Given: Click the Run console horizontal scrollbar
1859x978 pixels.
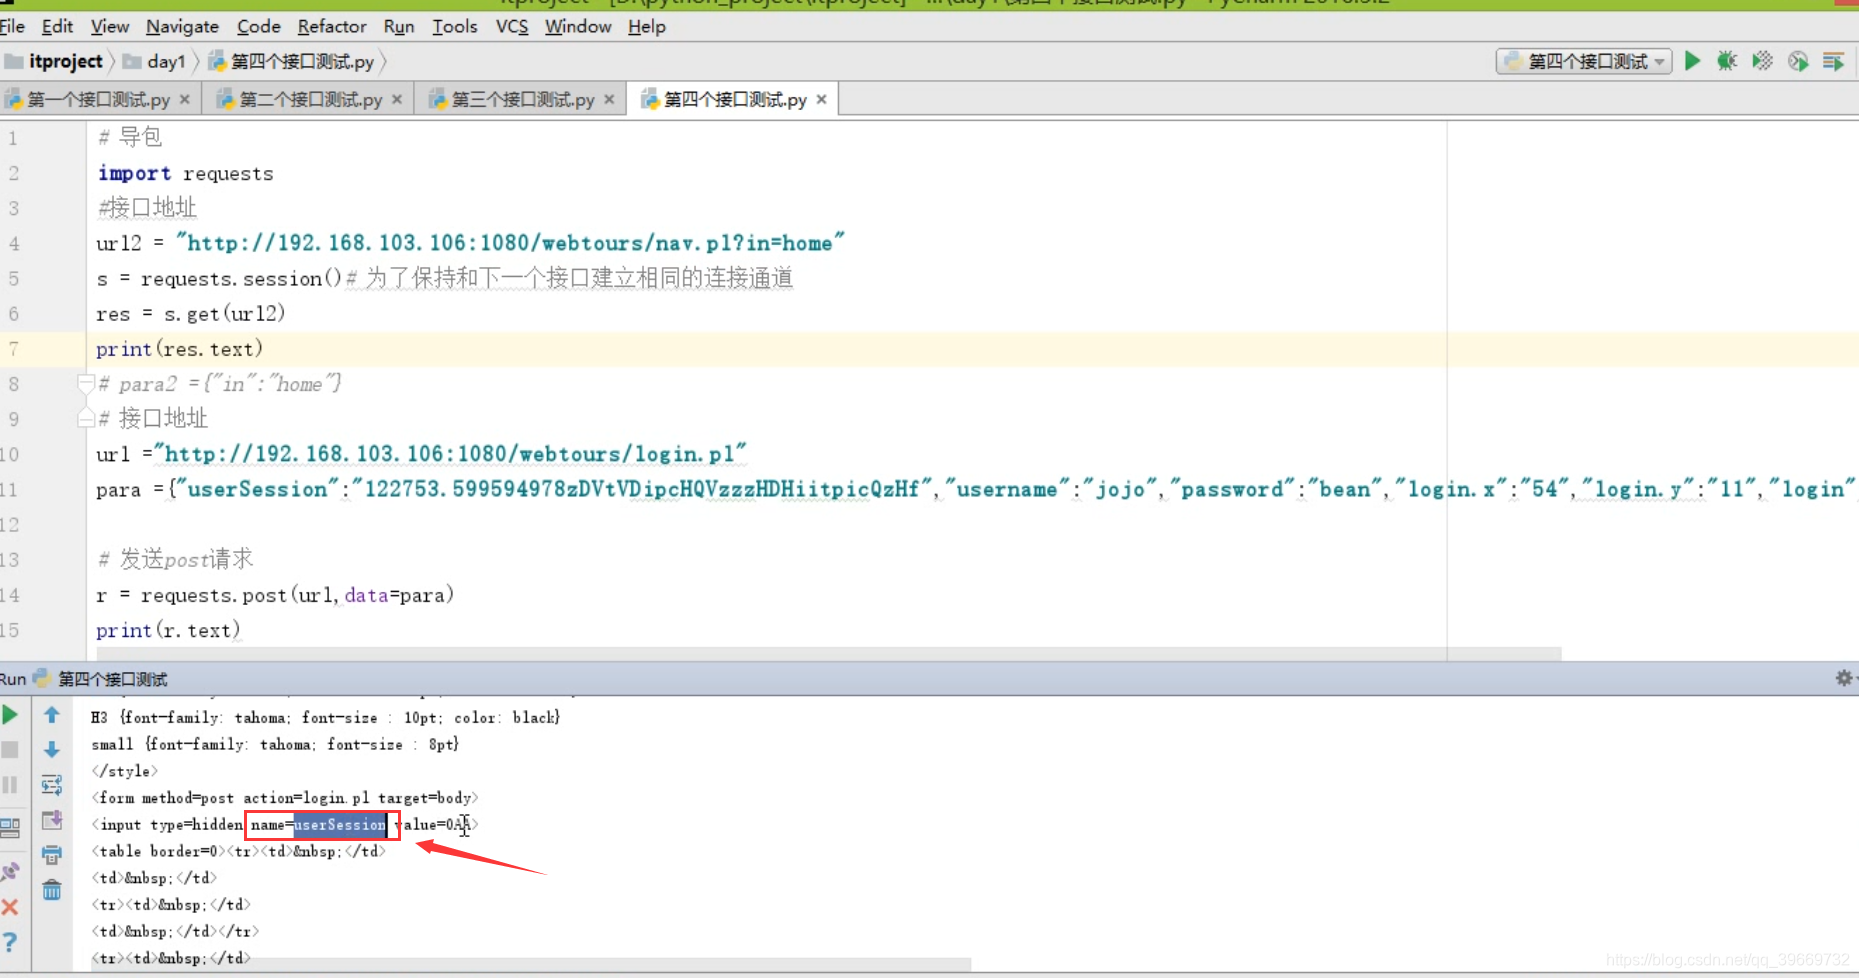Looking at the screenshot, I should [531, 965].
